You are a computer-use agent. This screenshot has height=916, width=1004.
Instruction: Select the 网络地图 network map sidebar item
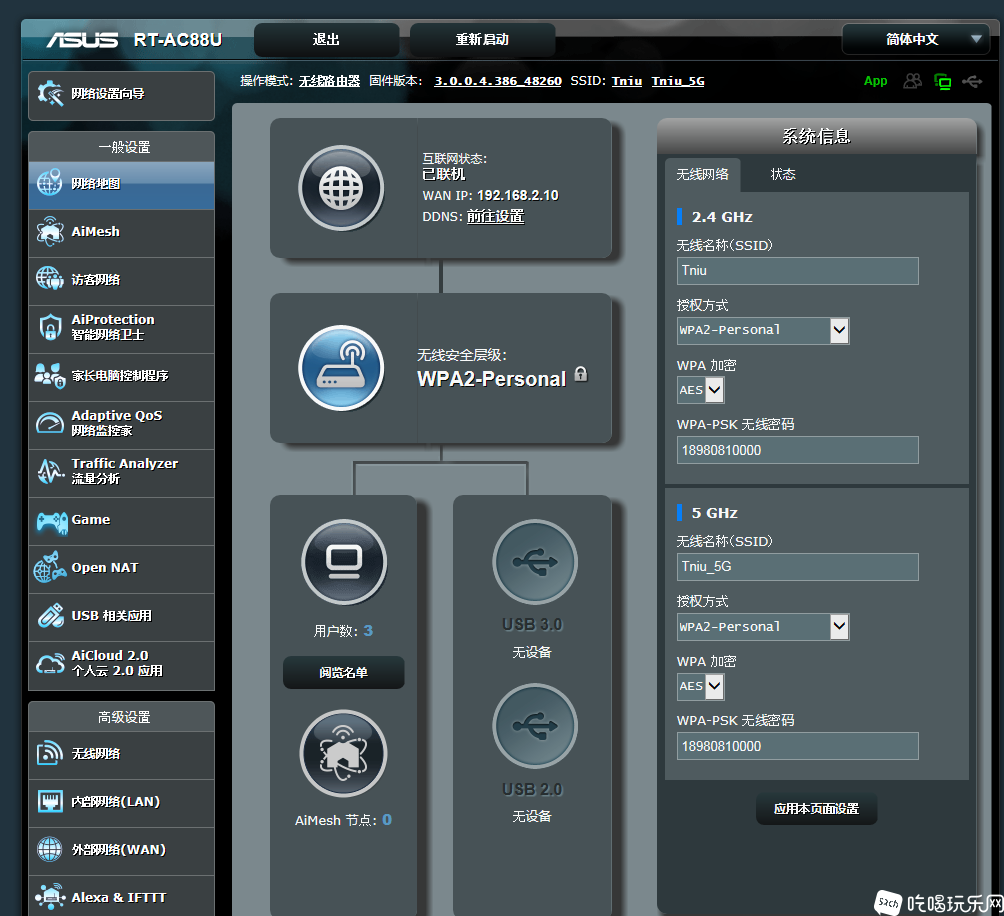point(121,185)
